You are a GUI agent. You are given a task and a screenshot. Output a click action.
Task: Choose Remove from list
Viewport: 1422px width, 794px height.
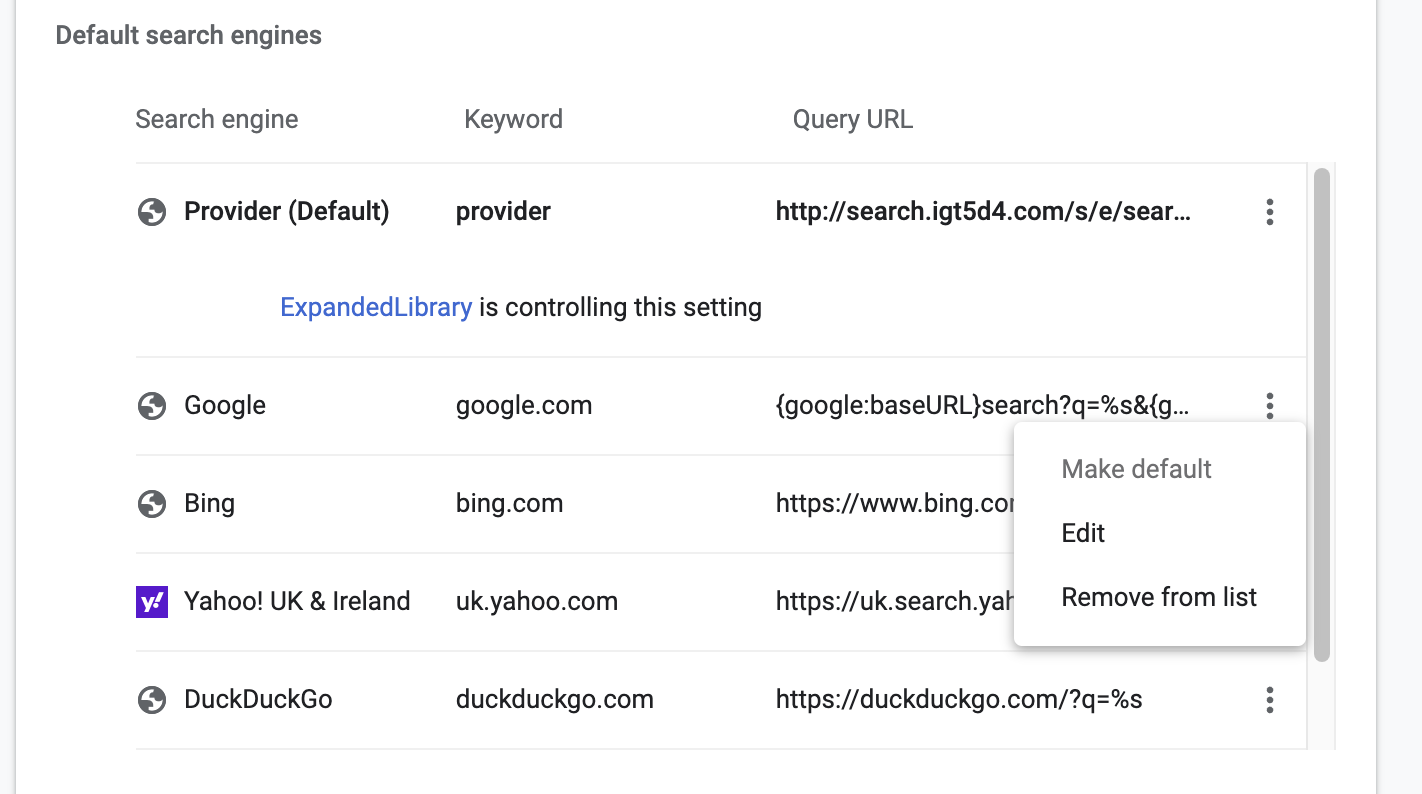1159,597
